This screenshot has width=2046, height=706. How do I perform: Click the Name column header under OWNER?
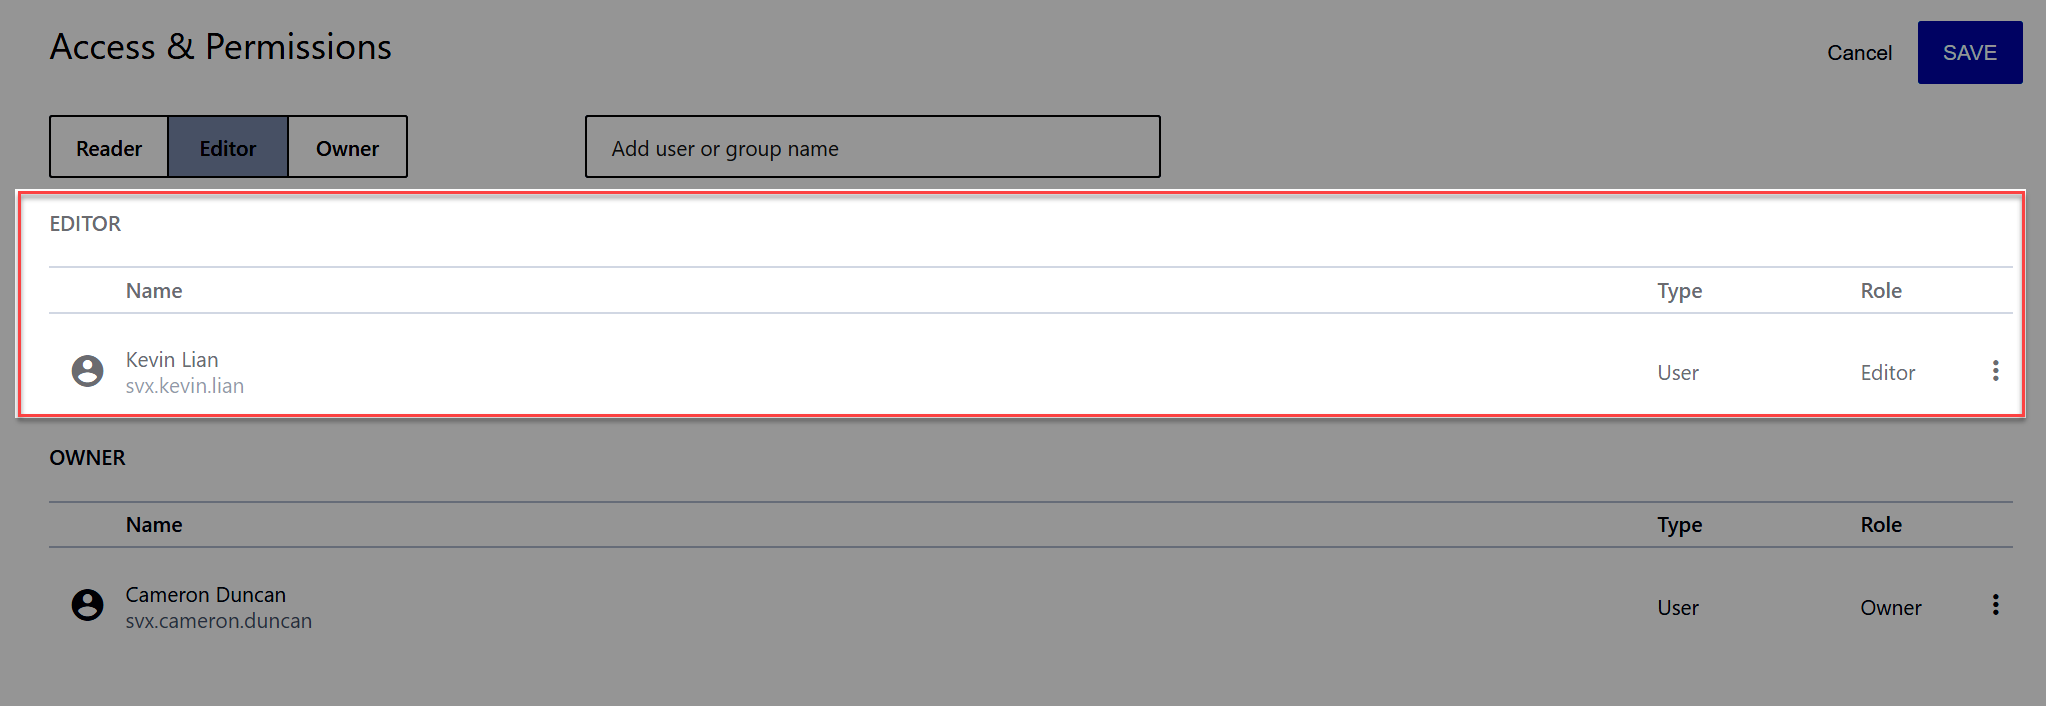tap(153, 524)
